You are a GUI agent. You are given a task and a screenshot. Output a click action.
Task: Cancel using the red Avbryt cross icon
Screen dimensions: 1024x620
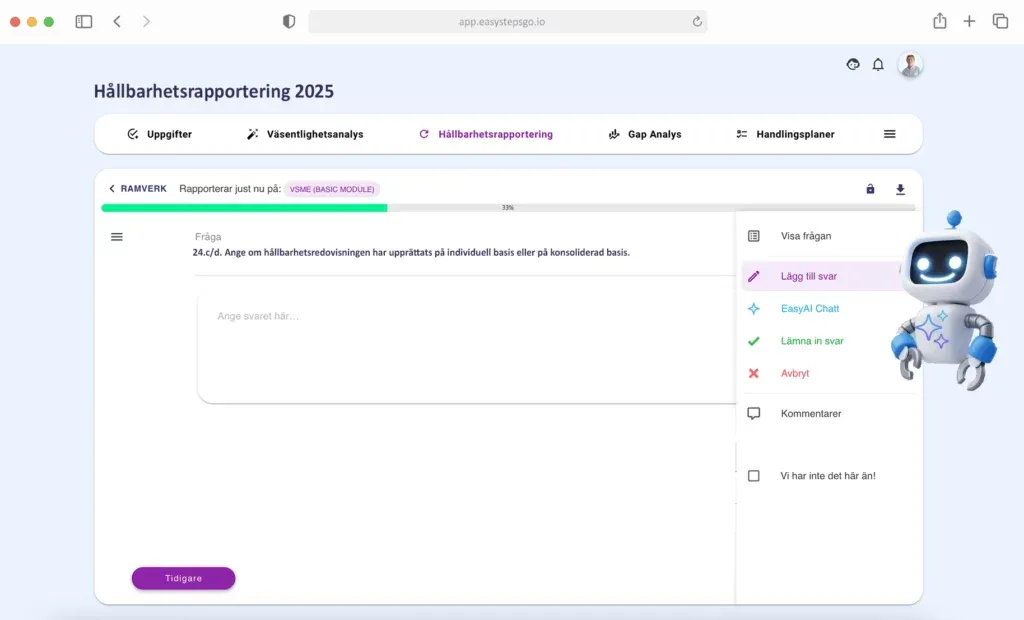[754, 372]
